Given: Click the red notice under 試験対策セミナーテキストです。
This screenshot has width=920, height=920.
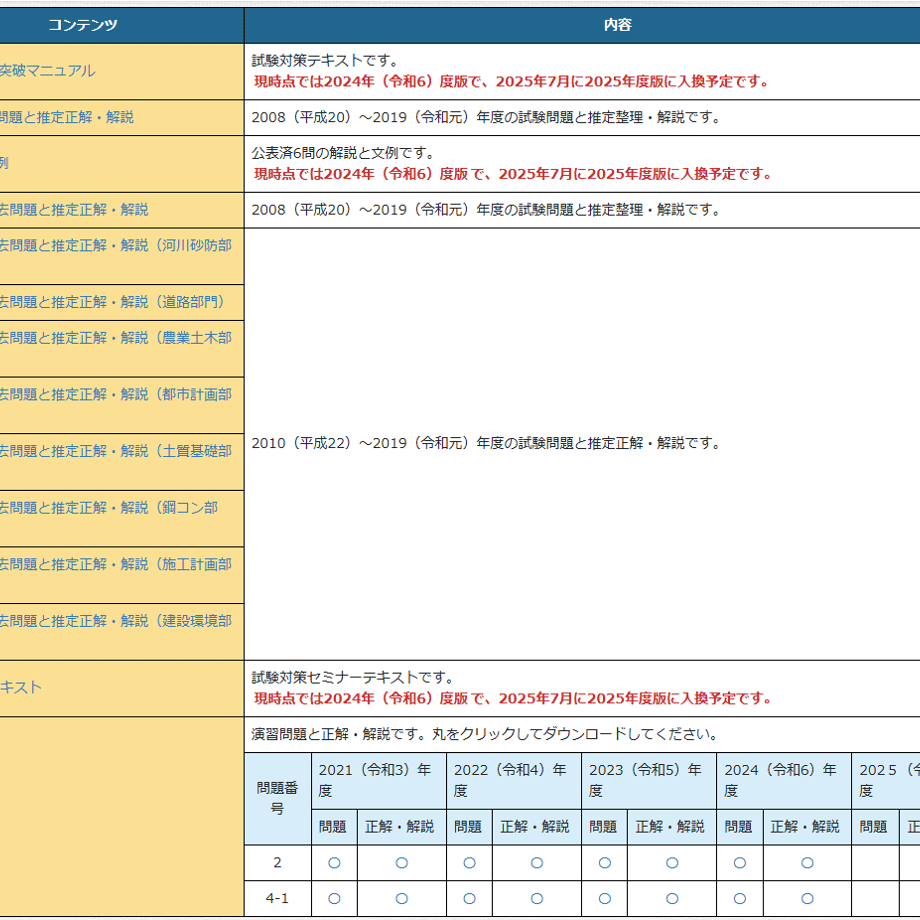Looking at the screenshot, I should (x=513, y=699).
